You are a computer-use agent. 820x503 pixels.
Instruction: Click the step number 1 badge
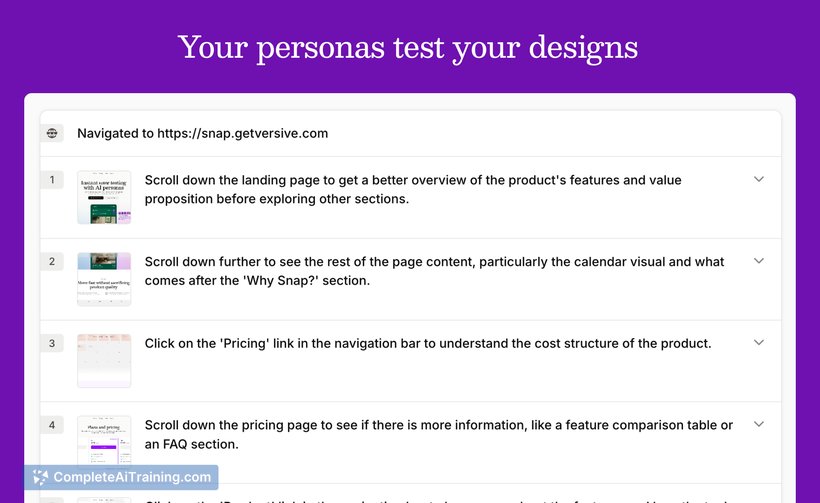click(52, 180)
